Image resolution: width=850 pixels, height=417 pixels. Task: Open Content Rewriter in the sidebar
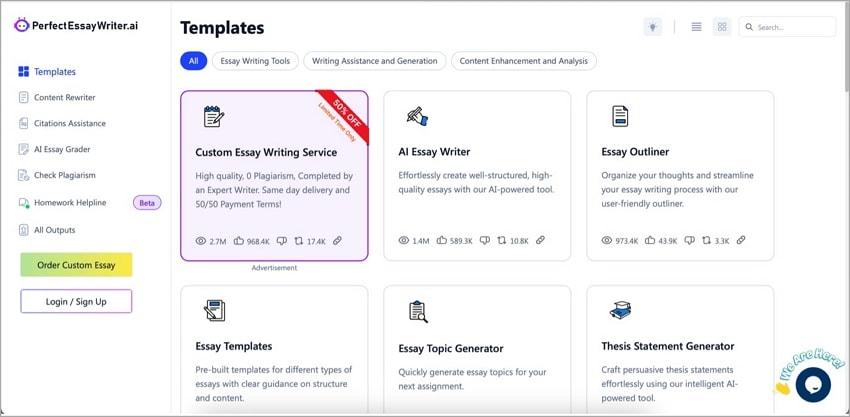tap(65, 98)
